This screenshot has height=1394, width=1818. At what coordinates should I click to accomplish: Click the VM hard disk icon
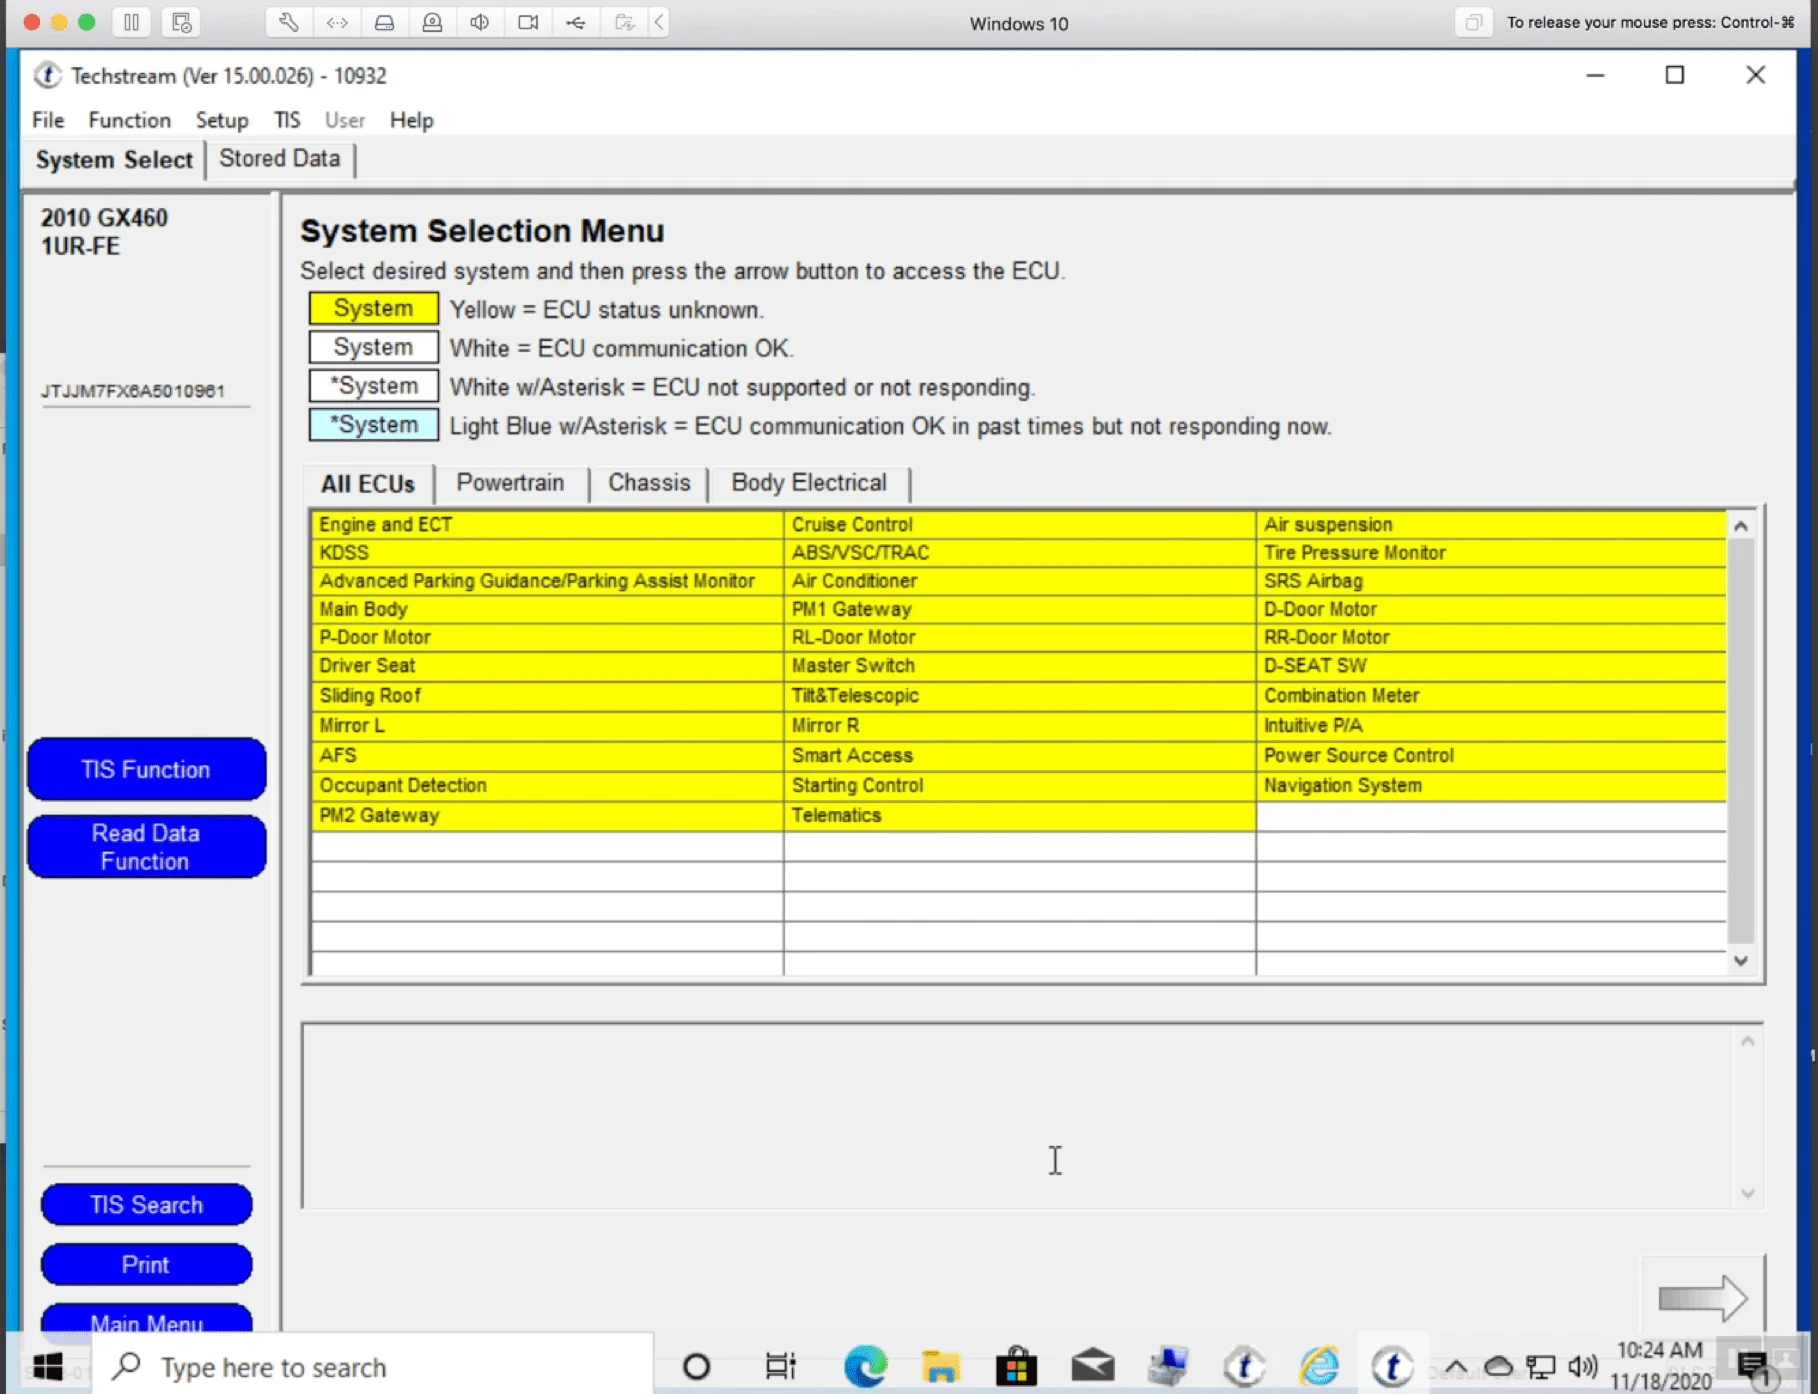coord(384,22)
